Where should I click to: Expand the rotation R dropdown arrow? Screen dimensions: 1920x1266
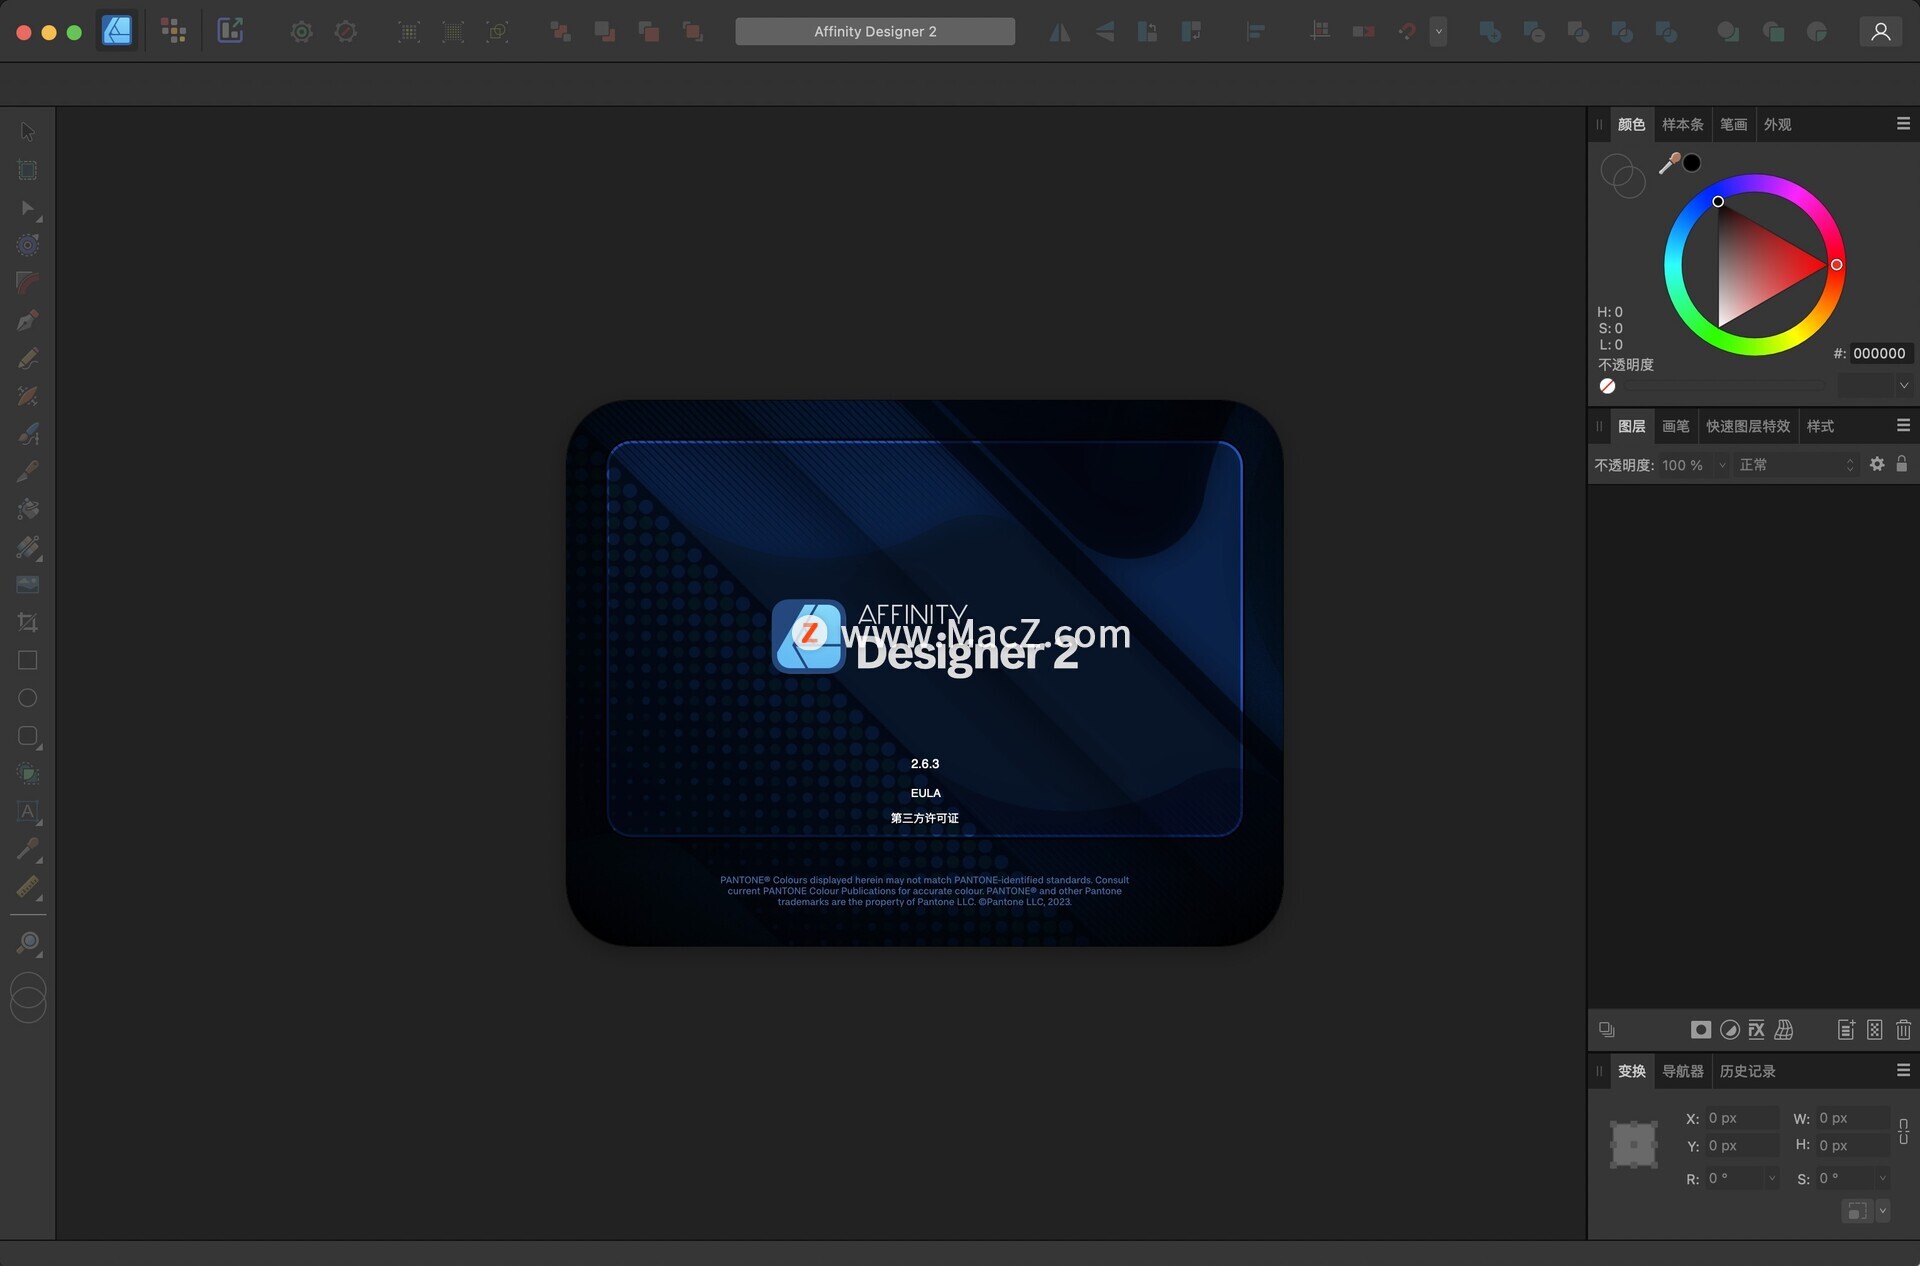[1772, 1178]
